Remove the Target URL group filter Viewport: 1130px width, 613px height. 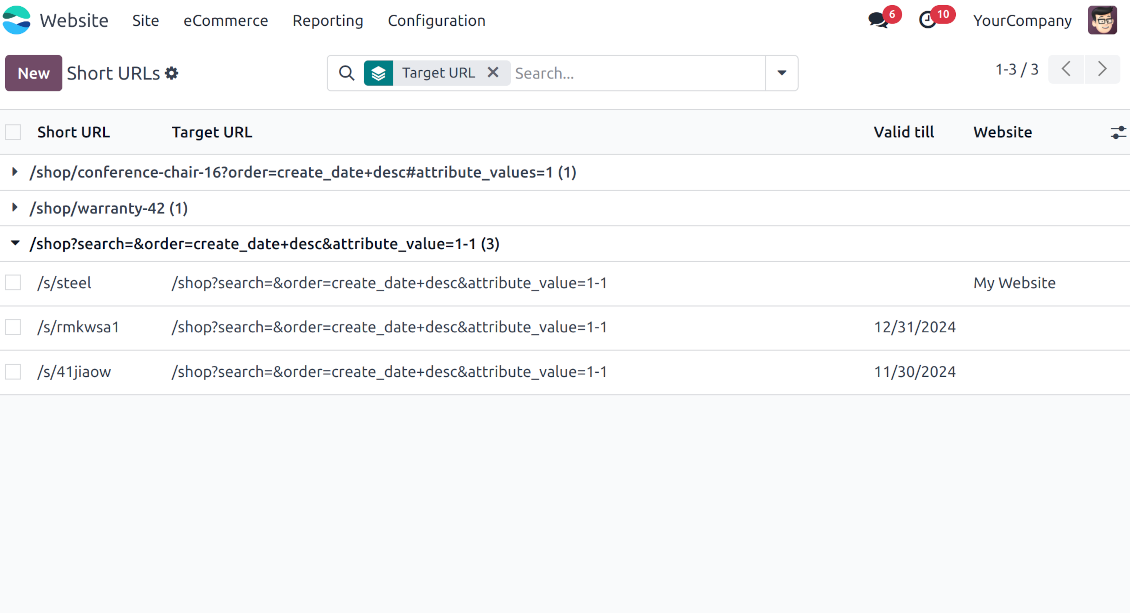pos(493,73)
